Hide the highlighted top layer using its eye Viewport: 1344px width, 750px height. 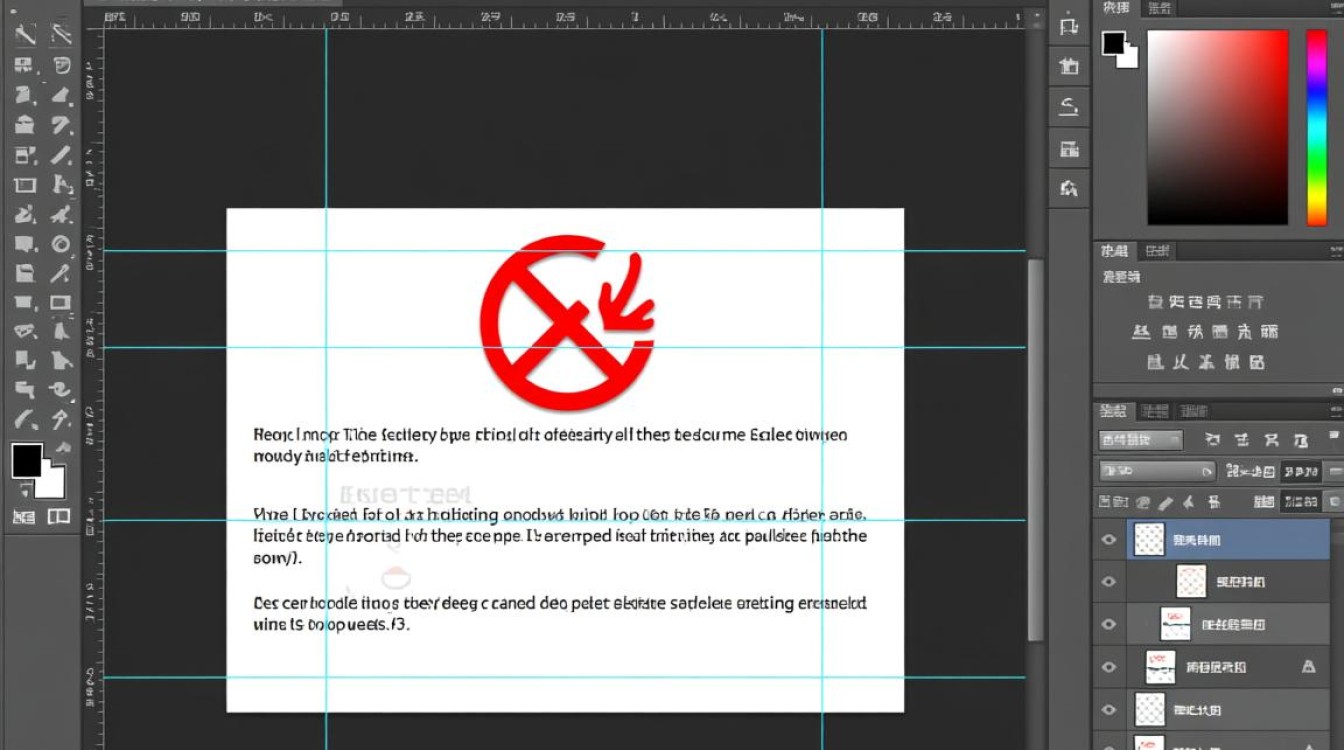pos(1109,540)
